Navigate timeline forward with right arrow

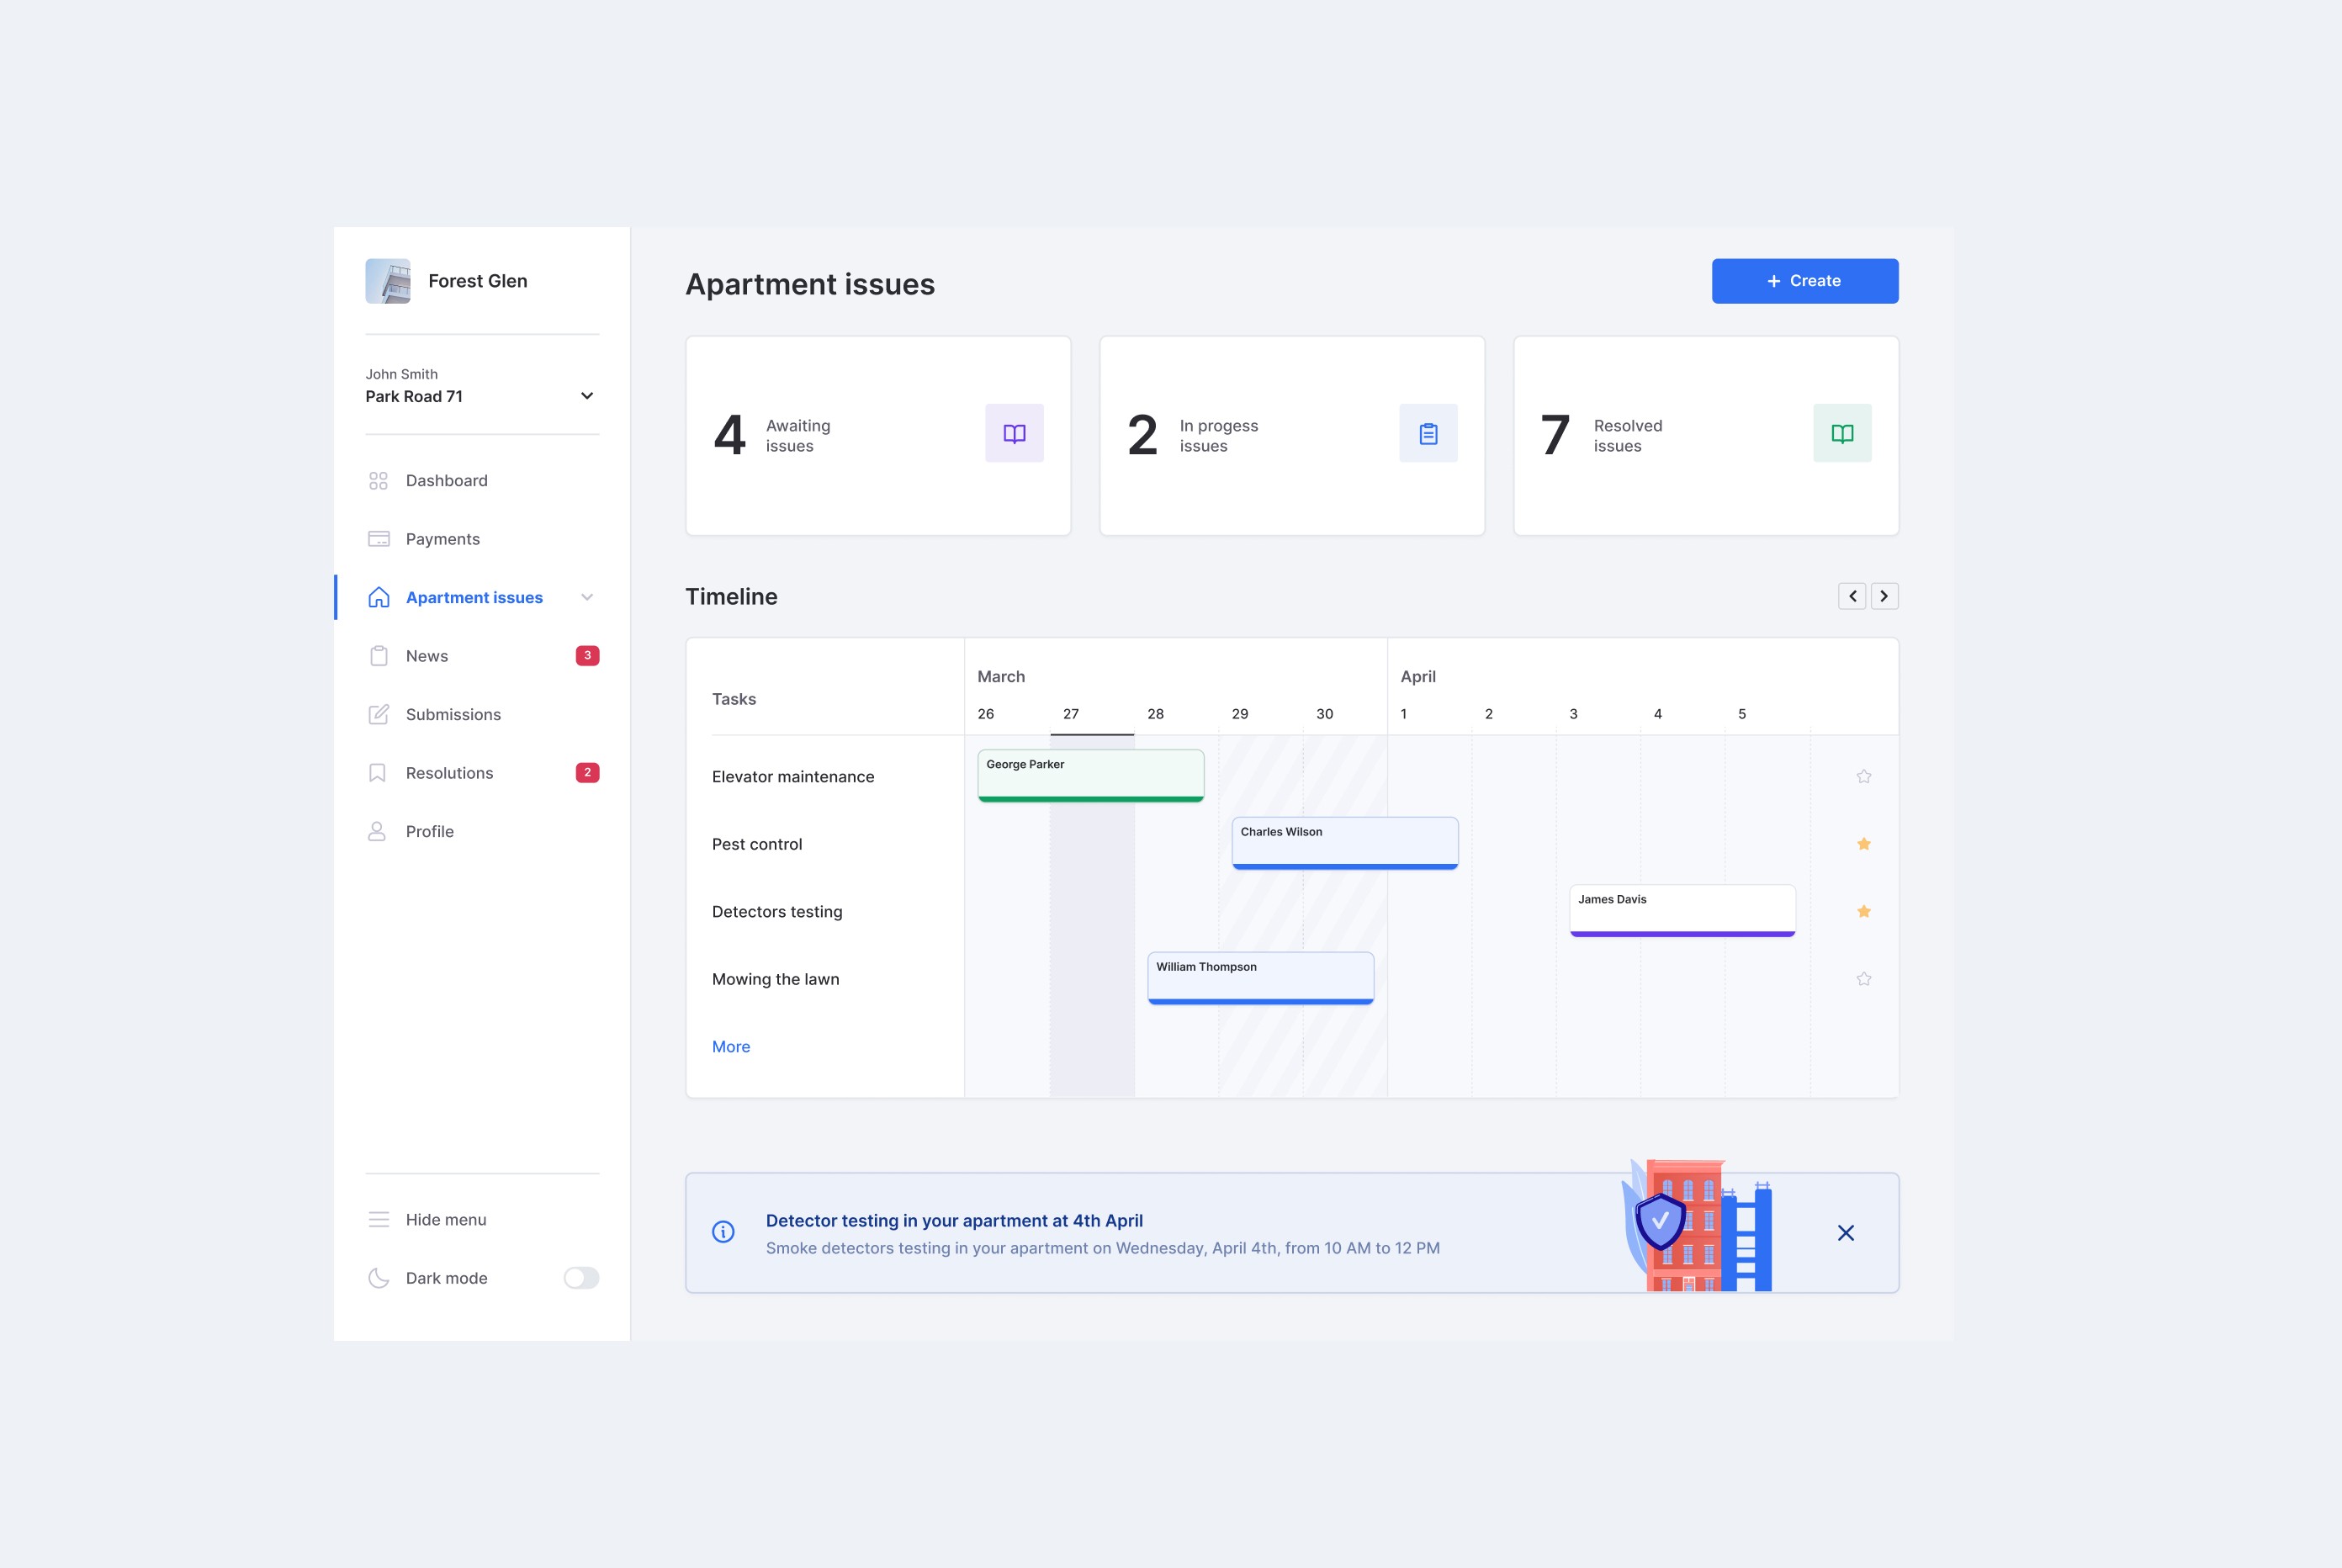[x=1884, y=595]
